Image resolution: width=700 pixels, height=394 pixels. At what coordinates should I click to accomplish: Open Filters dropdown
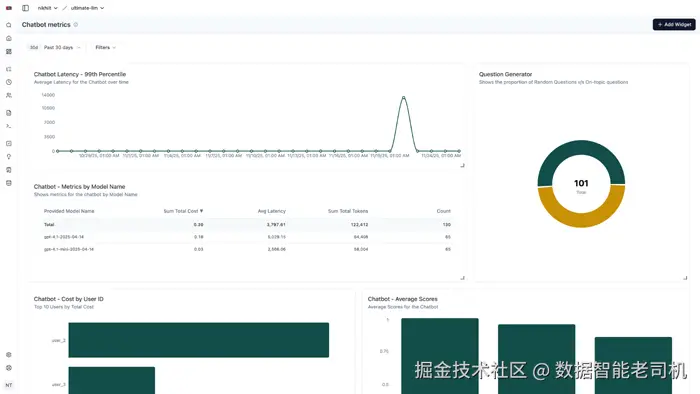tap(106, 47)
